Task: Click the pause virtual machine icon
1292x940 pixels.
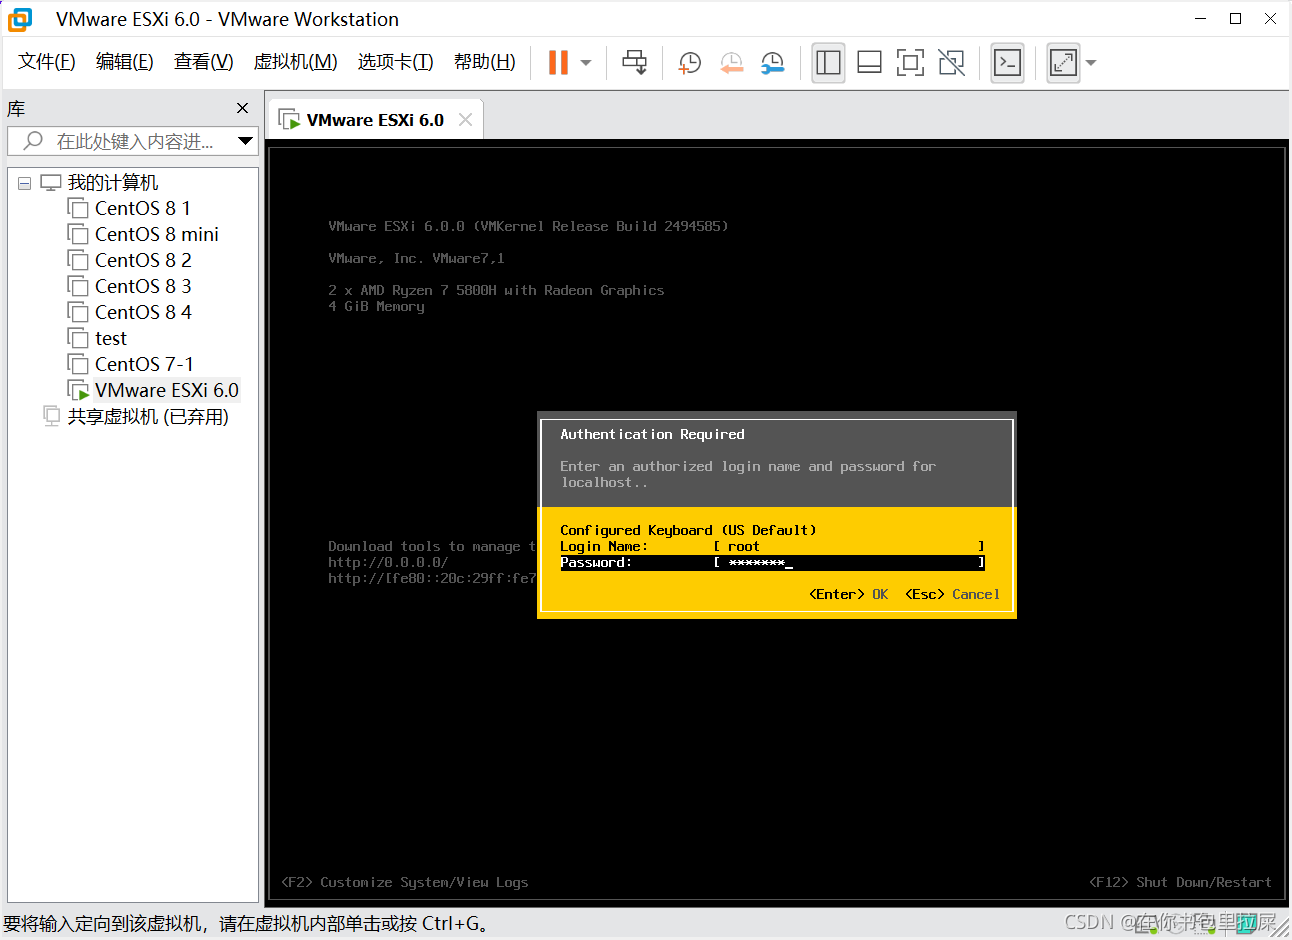Action: pyautogui.click(x=558, y=62)
